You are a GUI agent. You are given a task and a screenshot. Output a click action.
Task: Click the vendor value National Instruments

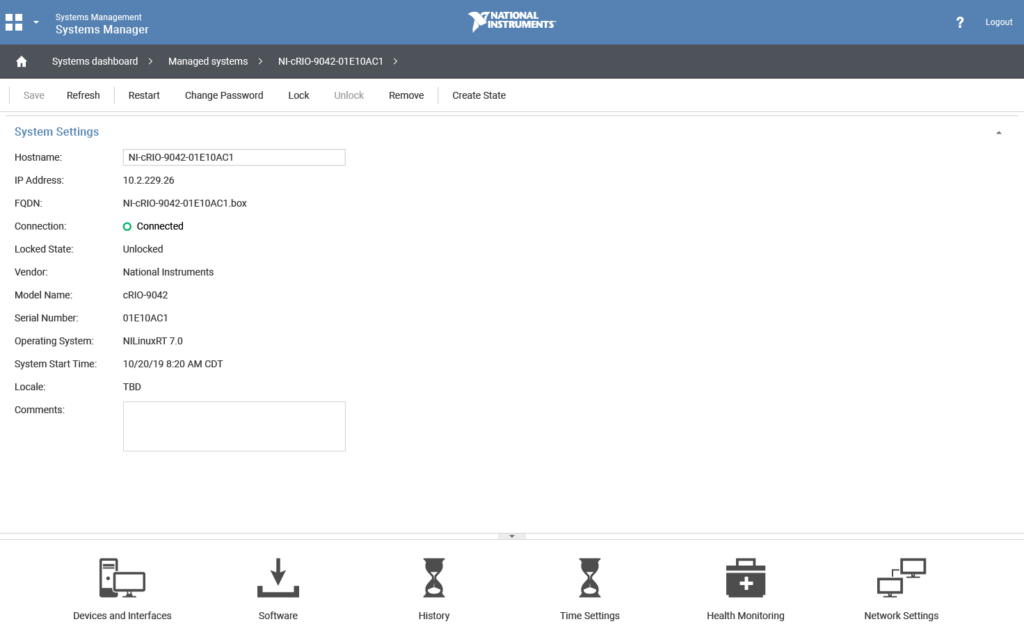pos(168,272)
